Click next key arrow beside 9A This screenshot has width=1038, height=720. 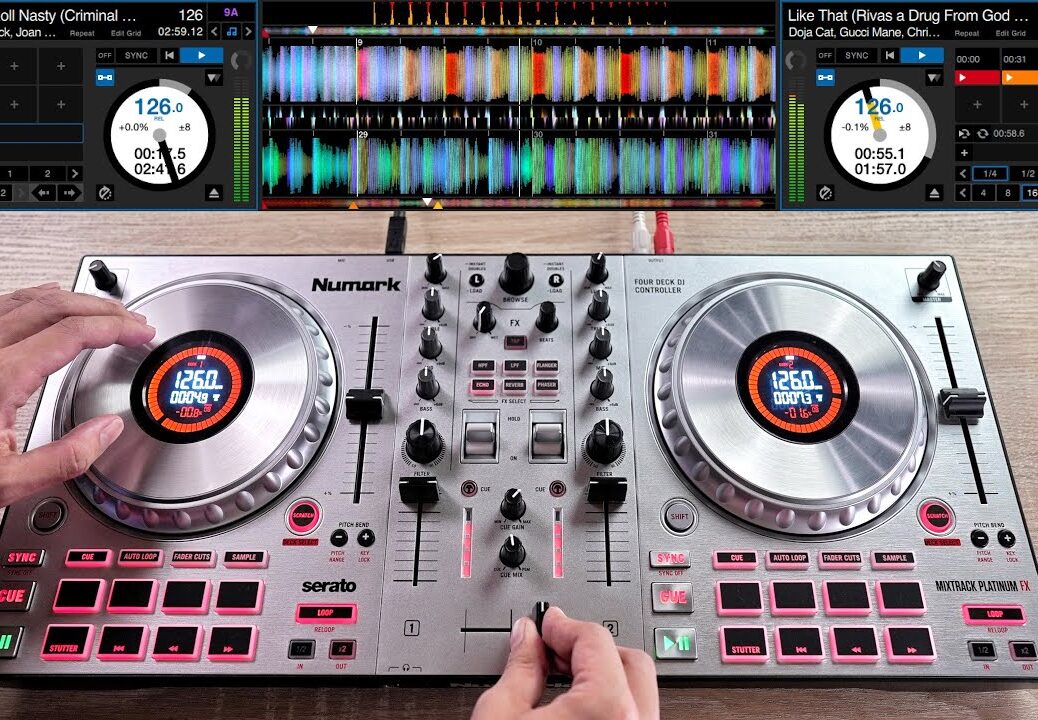[x=248, y=31]
